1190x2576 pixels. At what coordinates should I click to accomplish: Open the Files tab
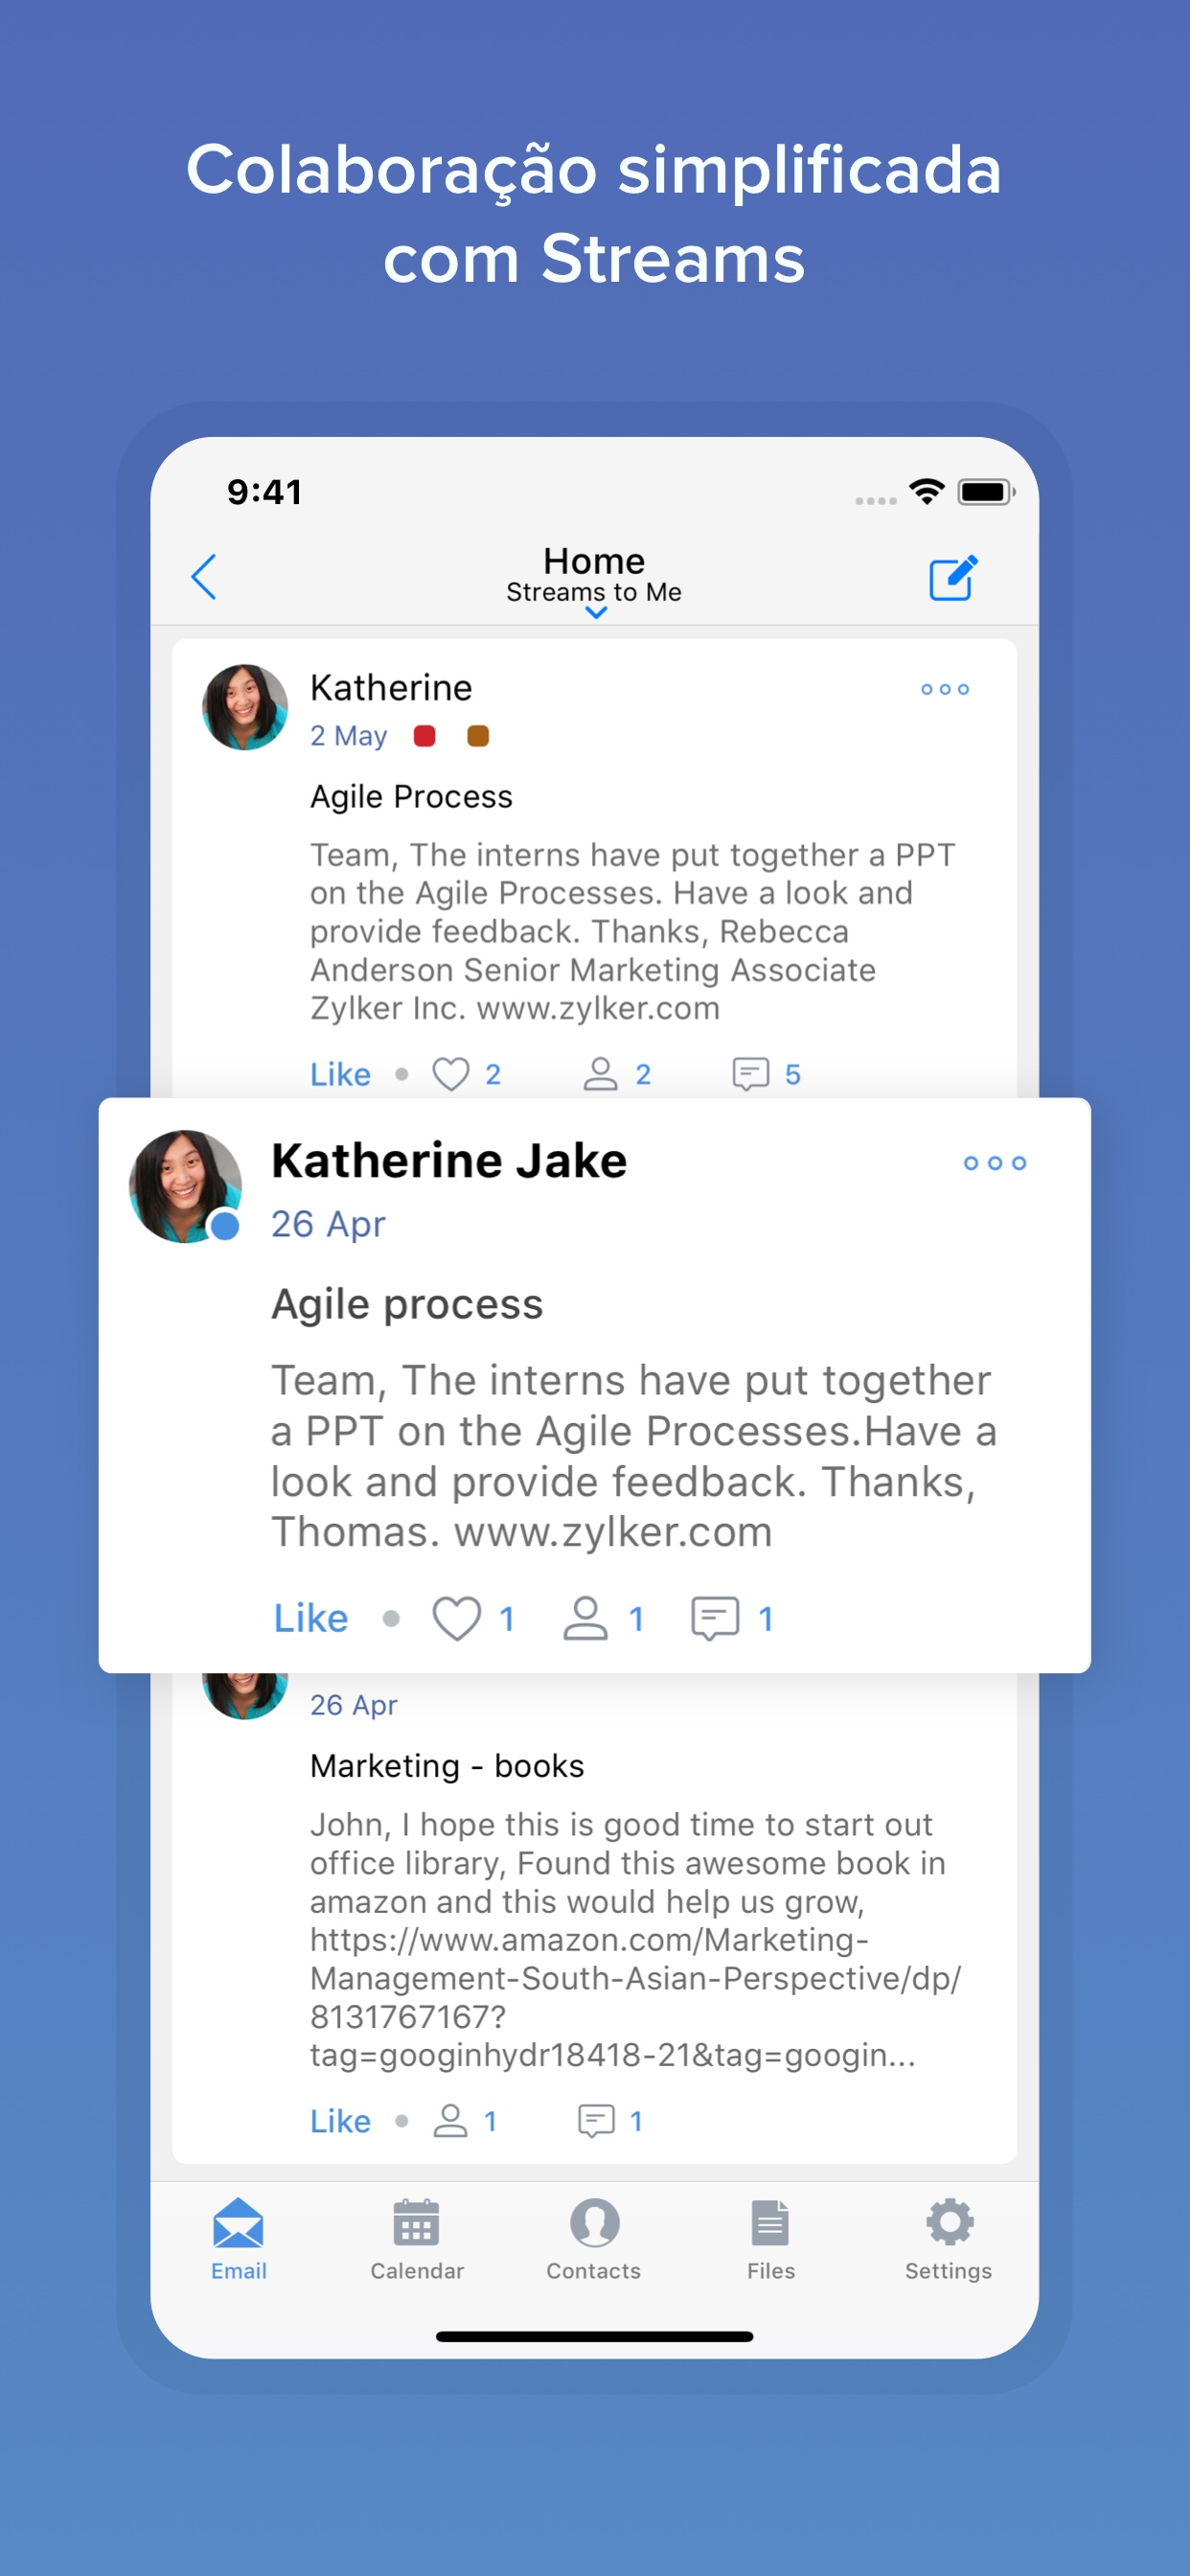(x=770, y=2239)
